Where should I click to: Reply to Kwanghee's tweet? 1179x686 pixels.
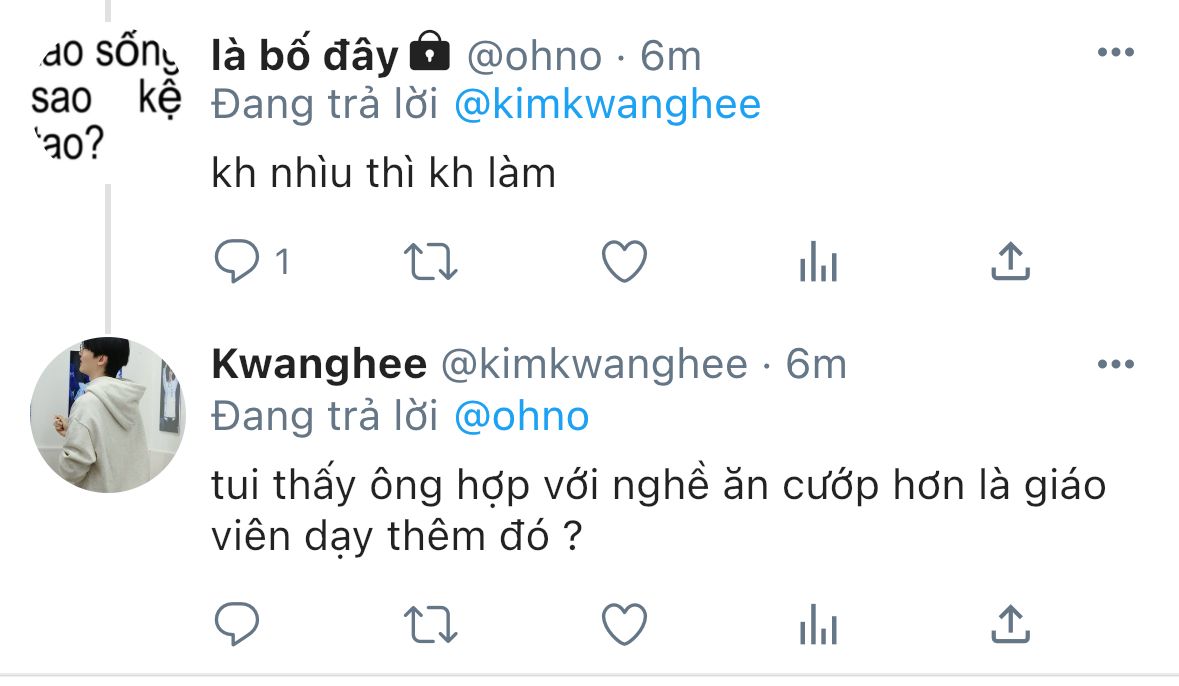tap(237, 624)
